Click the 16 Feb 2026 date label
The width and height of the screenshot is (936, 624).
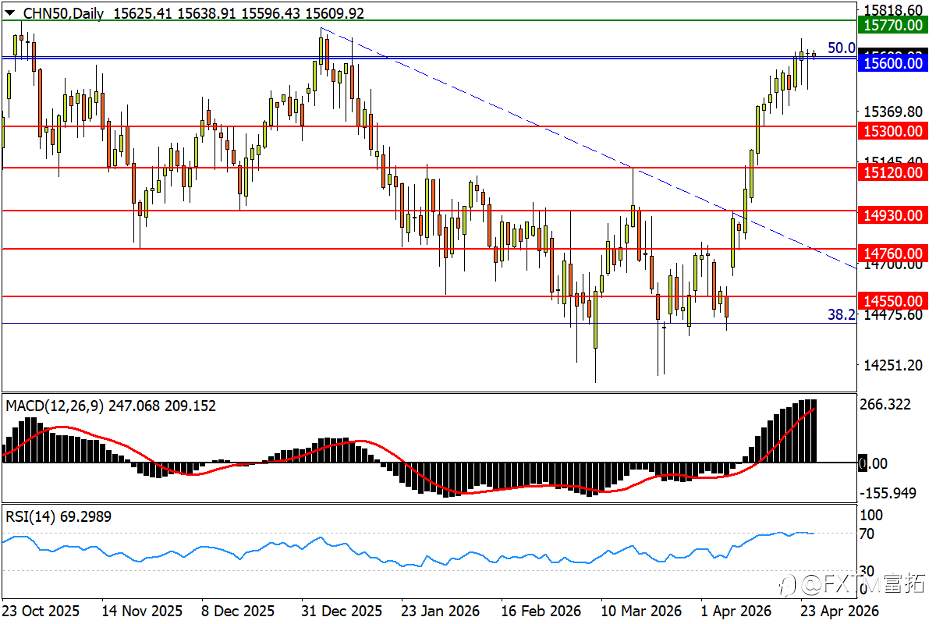point(541,611)
